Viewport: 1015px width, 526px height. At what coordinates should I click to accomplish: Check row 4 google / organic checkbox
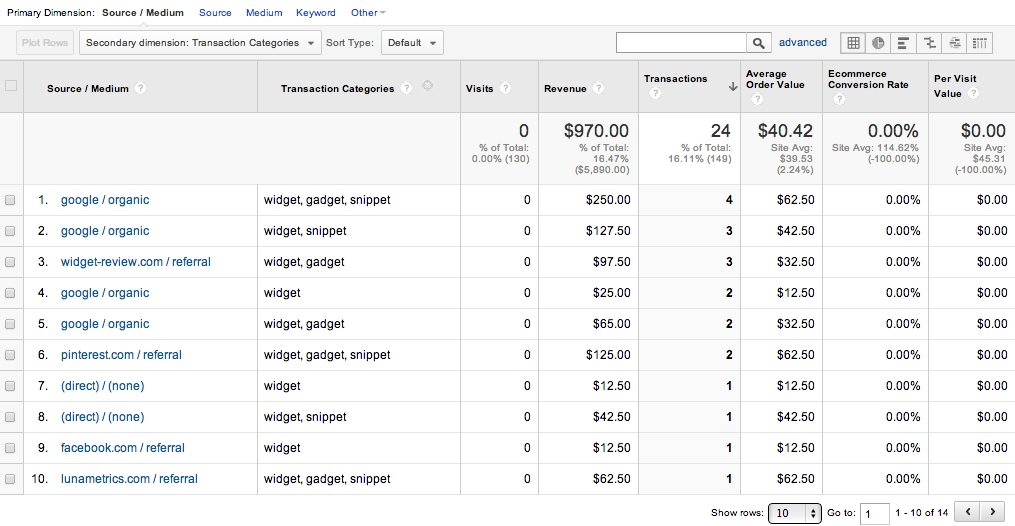[10, 293]
